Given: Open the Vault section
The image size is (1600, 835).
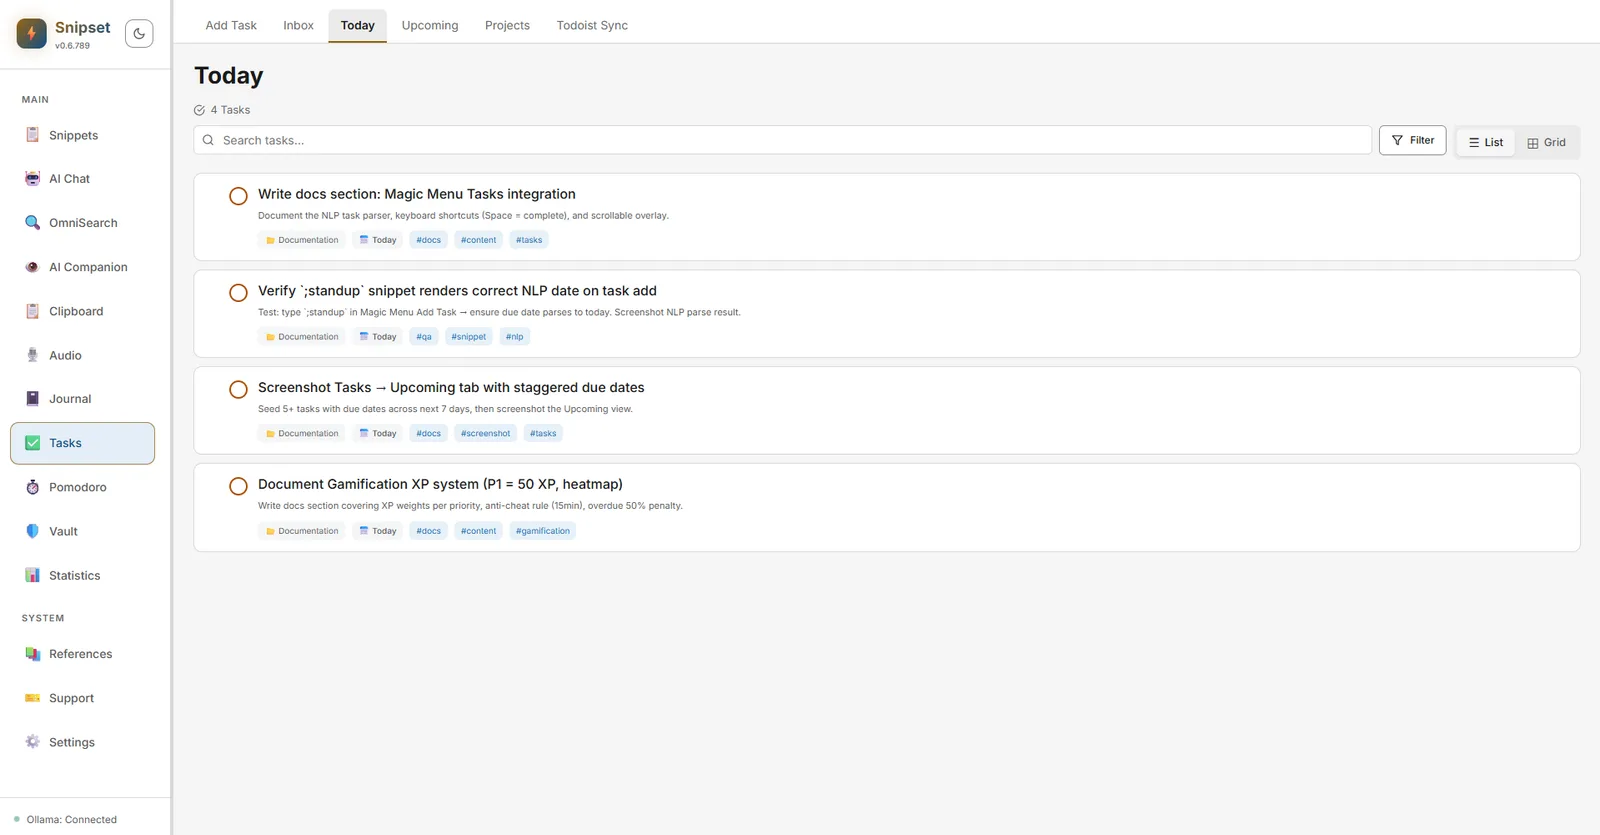Looking at the screenshot, I should (x=82, y=531).
